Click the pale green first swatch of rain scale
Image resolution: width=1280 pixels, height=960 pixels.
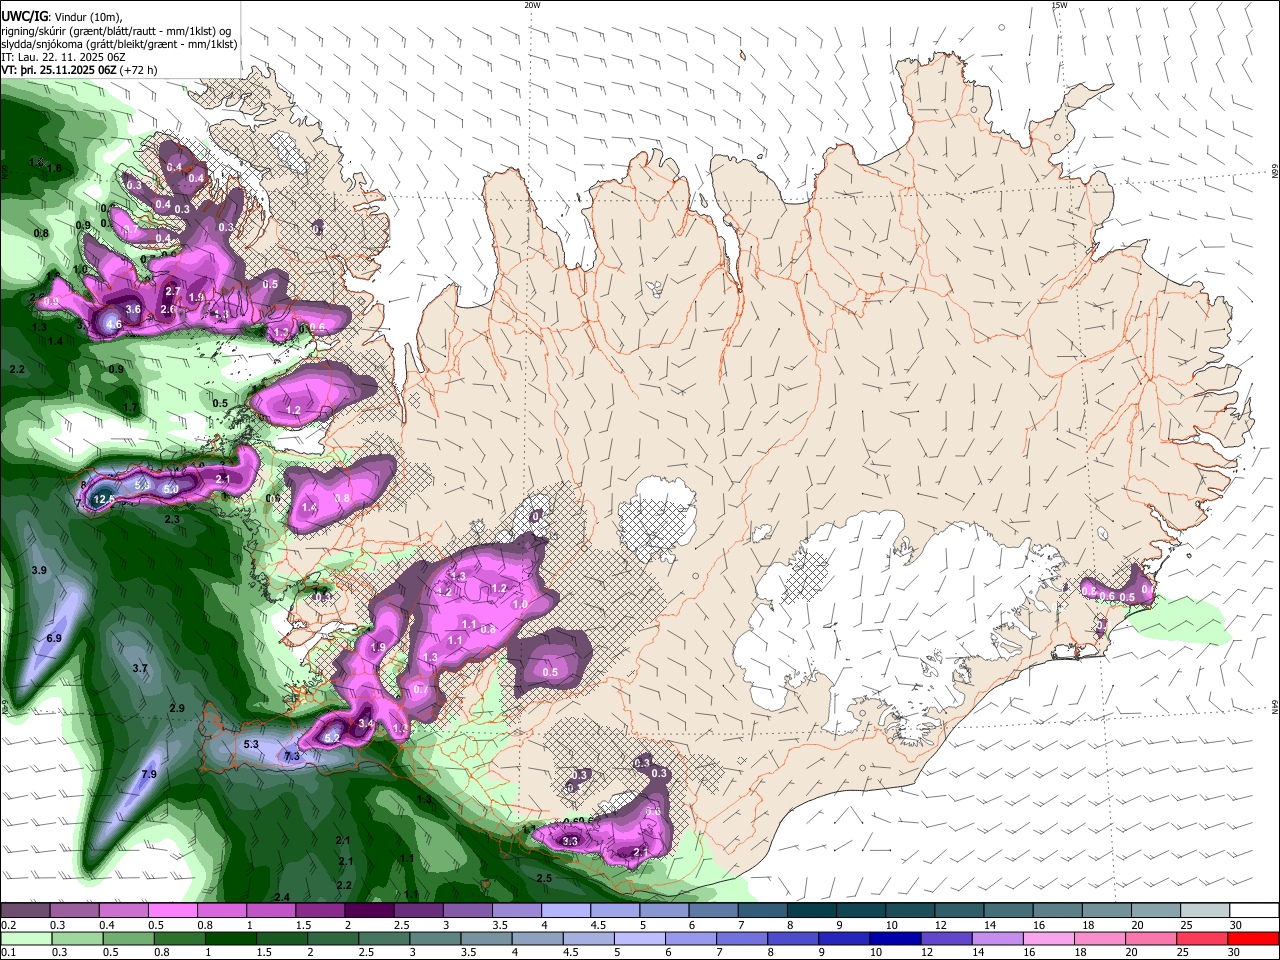[25, 938]
